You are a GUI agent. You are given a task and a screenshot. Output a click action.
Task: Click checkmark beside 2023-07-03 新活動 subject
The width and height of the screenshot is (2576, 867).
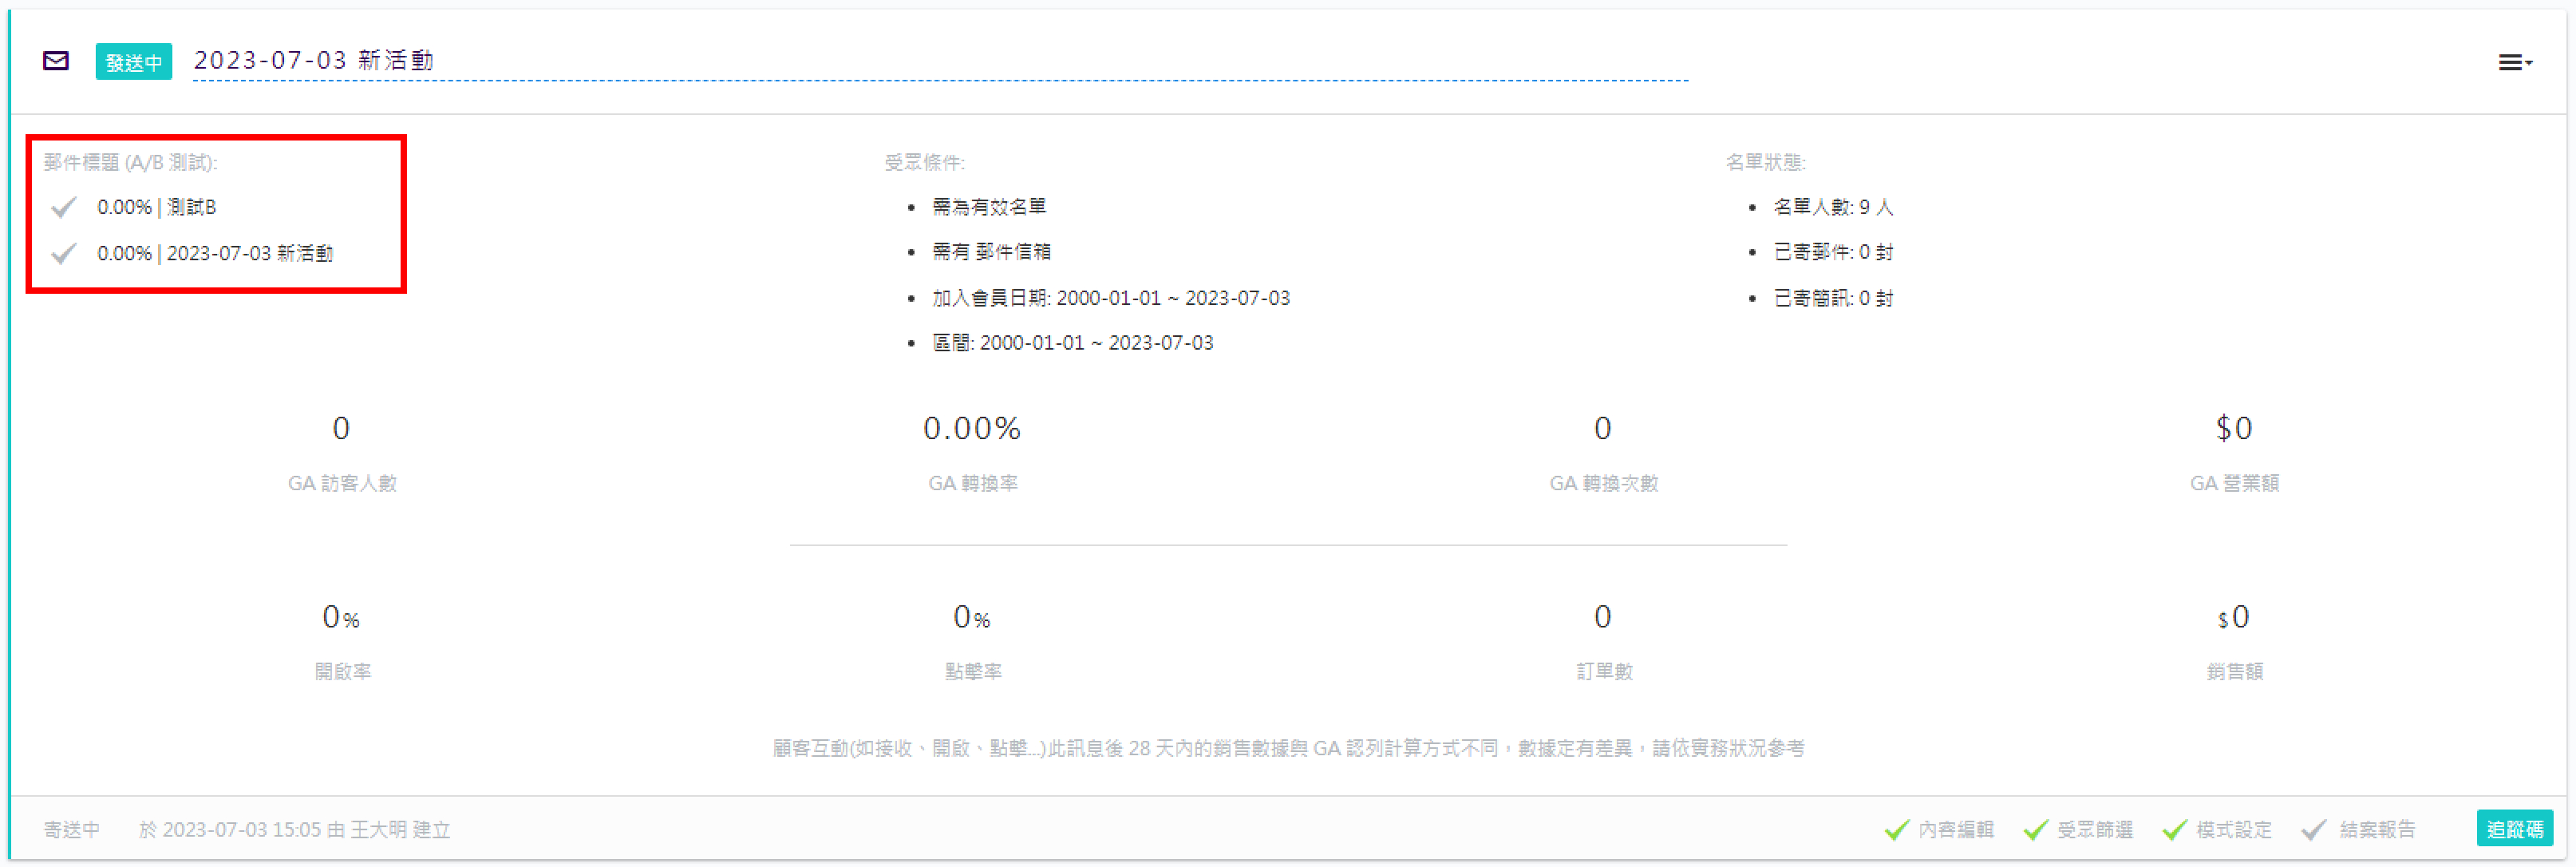[x=64, y=253]
